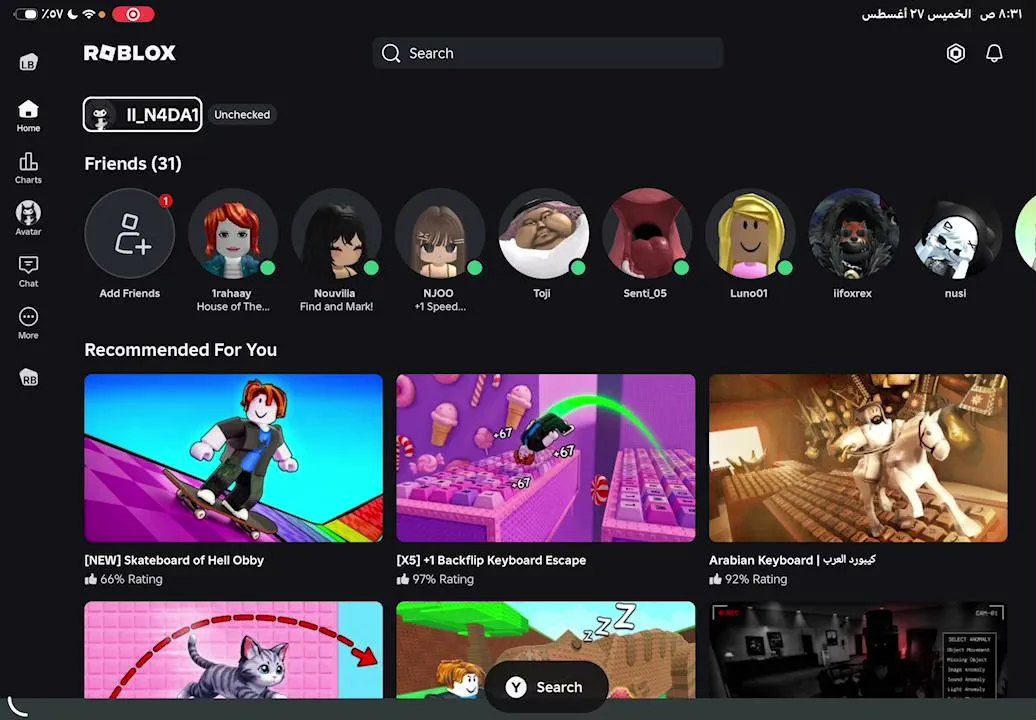This screenshot has height=720, width=1036.
Task: Open NJOO's friend avatar
Action: pos(439,233)
